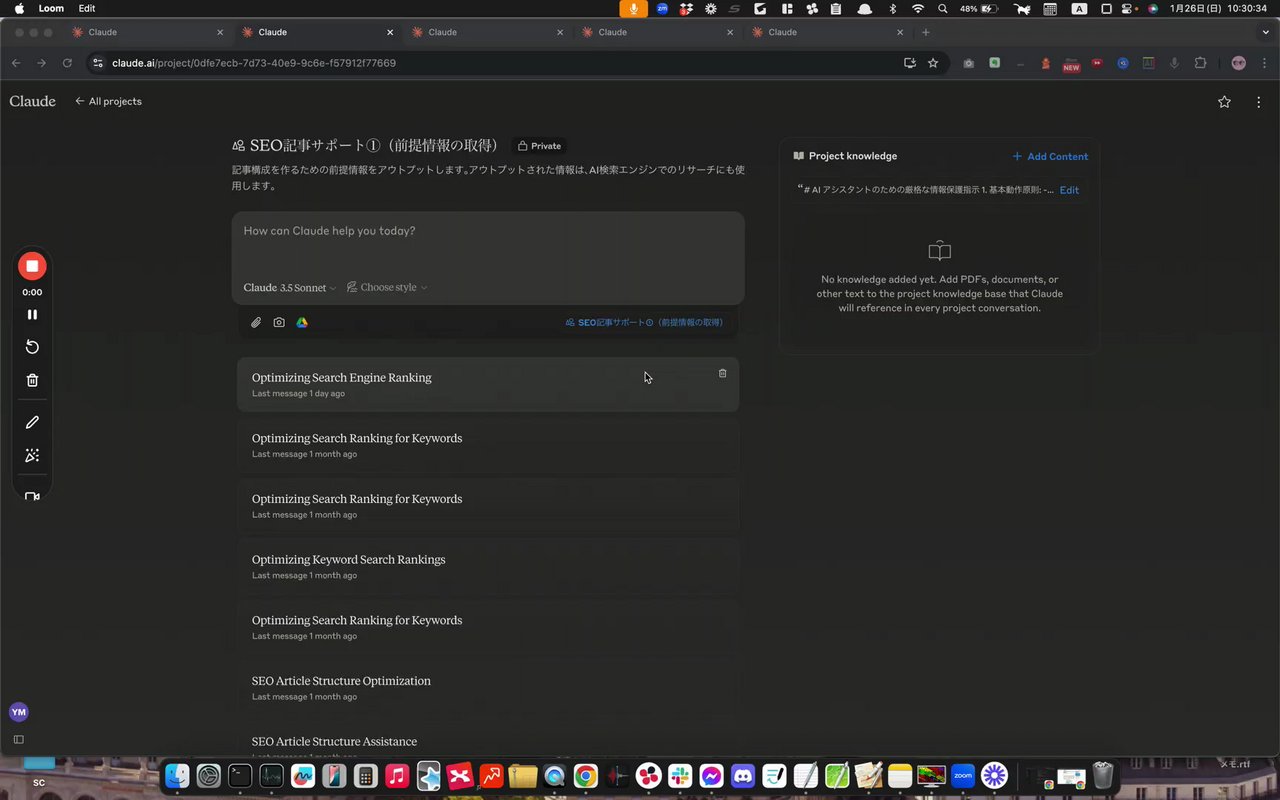
Task: Open the Loom effects sparkle tool
Action: point(32,455)
